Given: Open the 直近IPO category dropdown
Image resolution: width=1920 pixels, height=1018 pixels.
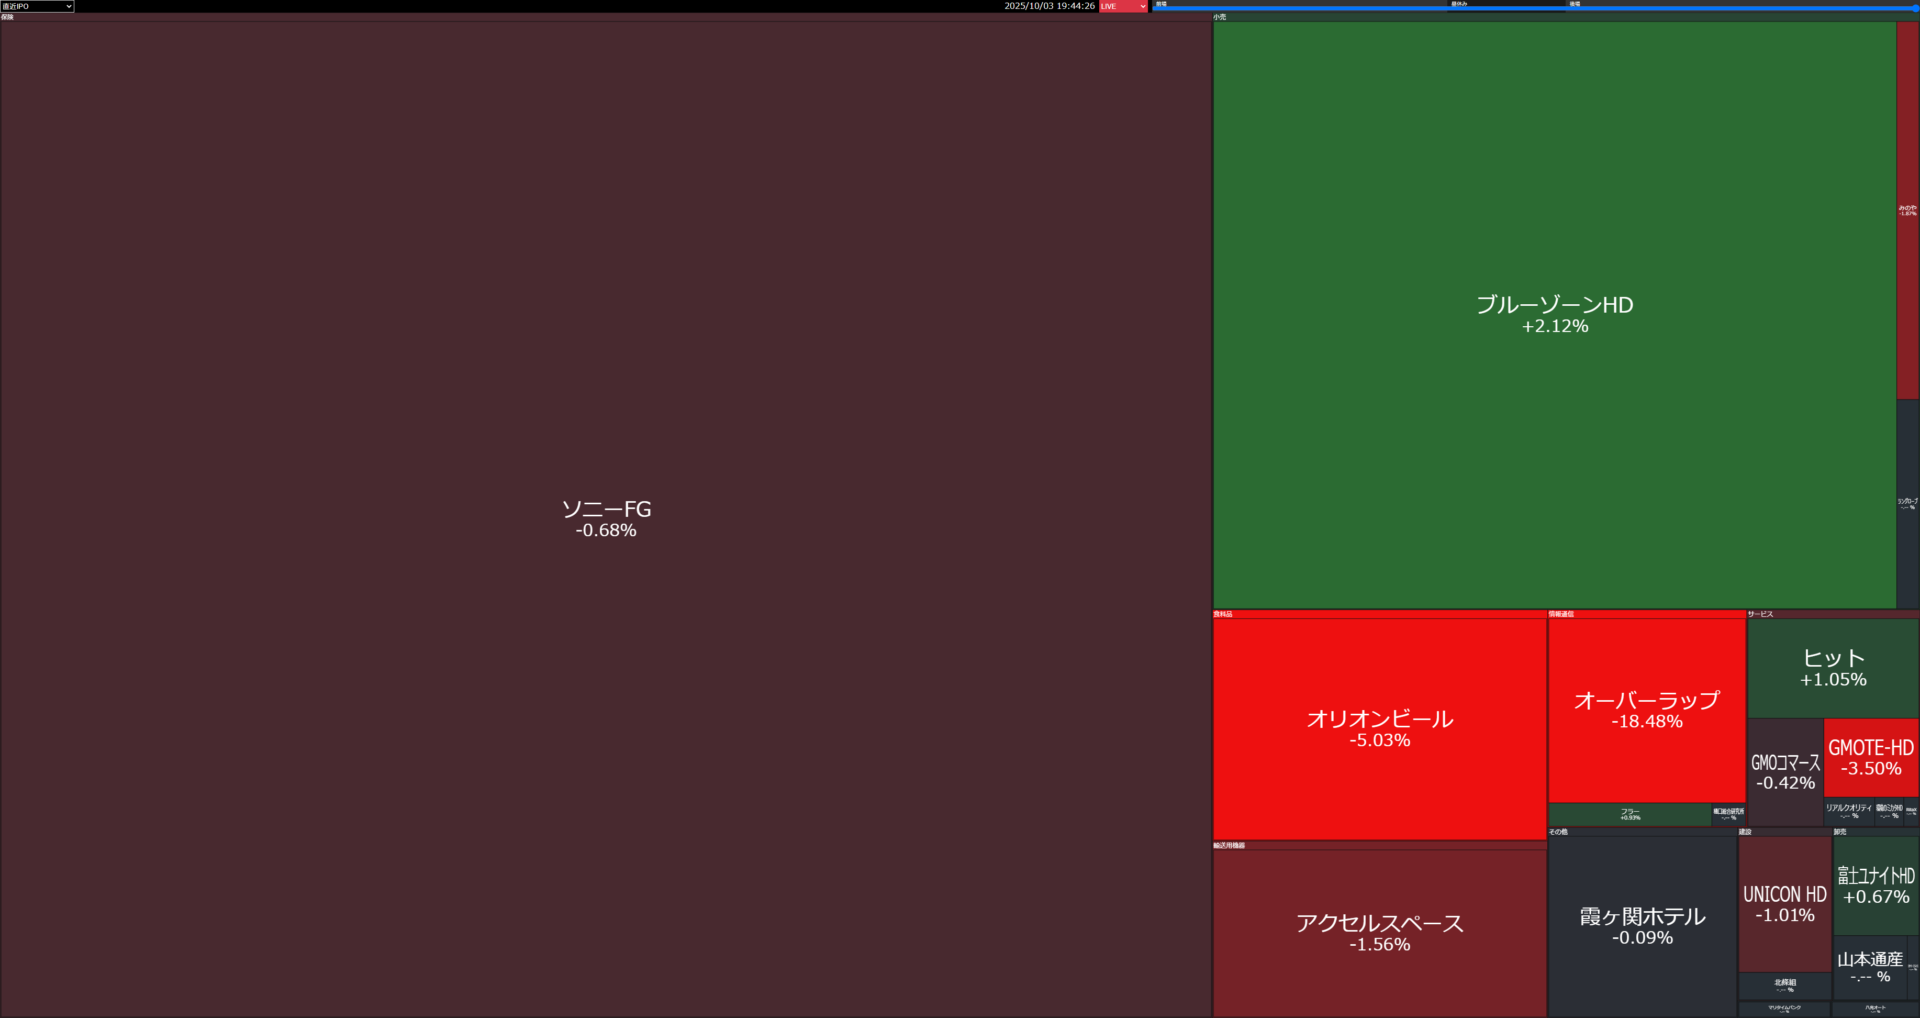Looking at the screenshot, I should 37,6.
